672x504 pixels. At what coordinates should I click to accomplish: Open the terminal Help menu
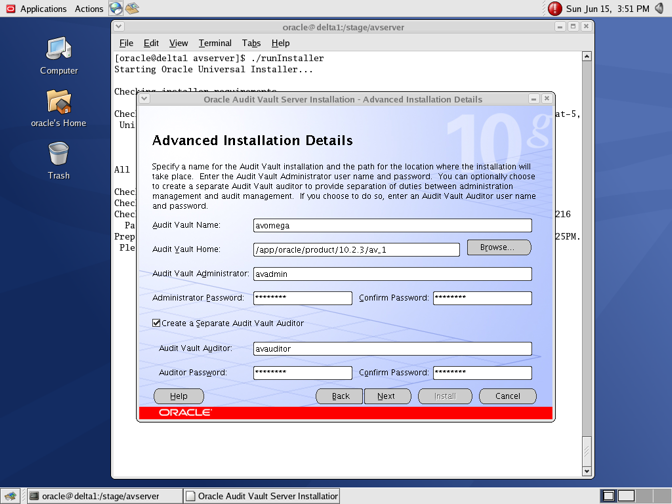(280, 43)
